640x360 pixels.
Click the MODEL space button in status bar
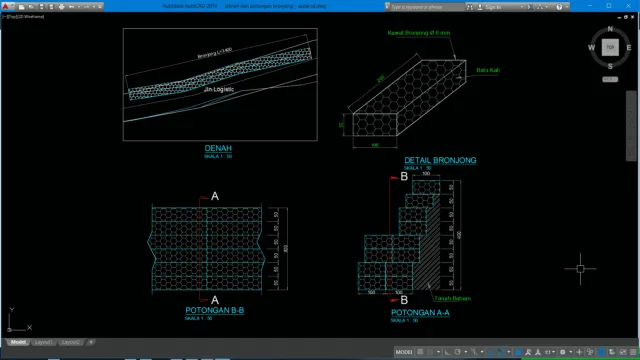click(404, 352)
